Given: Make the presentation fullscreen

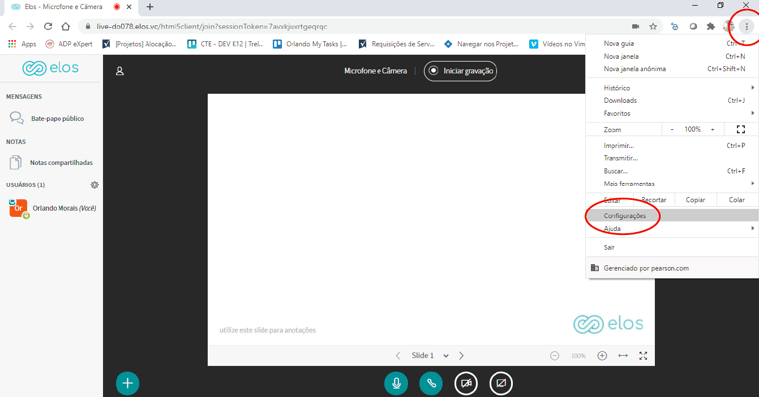Looking at the screenshot, I should click(643, 356).
